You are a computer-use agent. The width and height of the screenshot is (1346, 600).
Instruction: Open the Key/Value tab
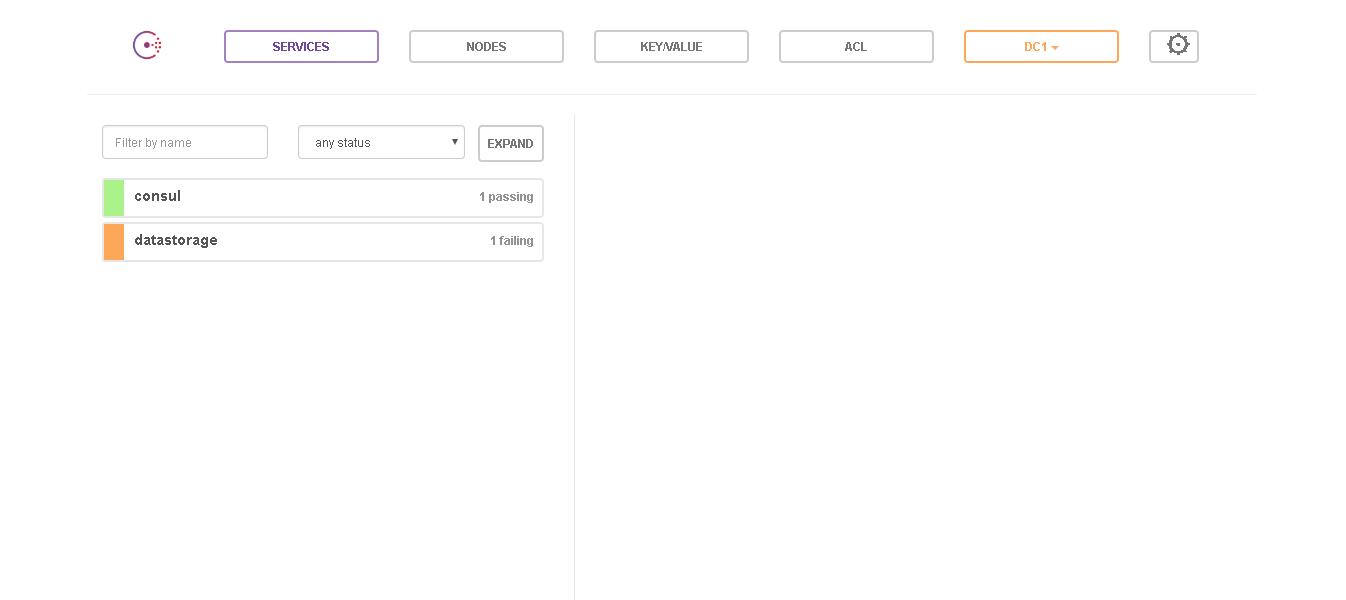[671, 46]
